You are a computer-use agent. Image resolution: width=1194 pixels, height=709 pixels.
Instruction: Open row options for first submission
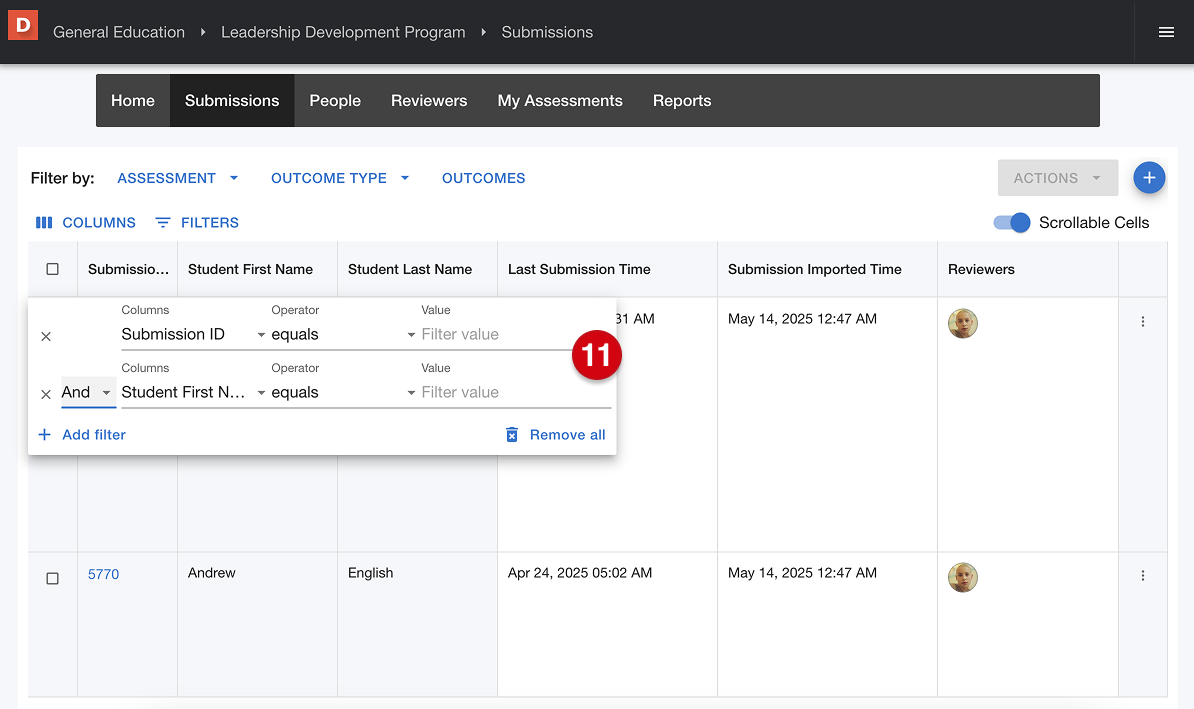tap(1142, 322)
